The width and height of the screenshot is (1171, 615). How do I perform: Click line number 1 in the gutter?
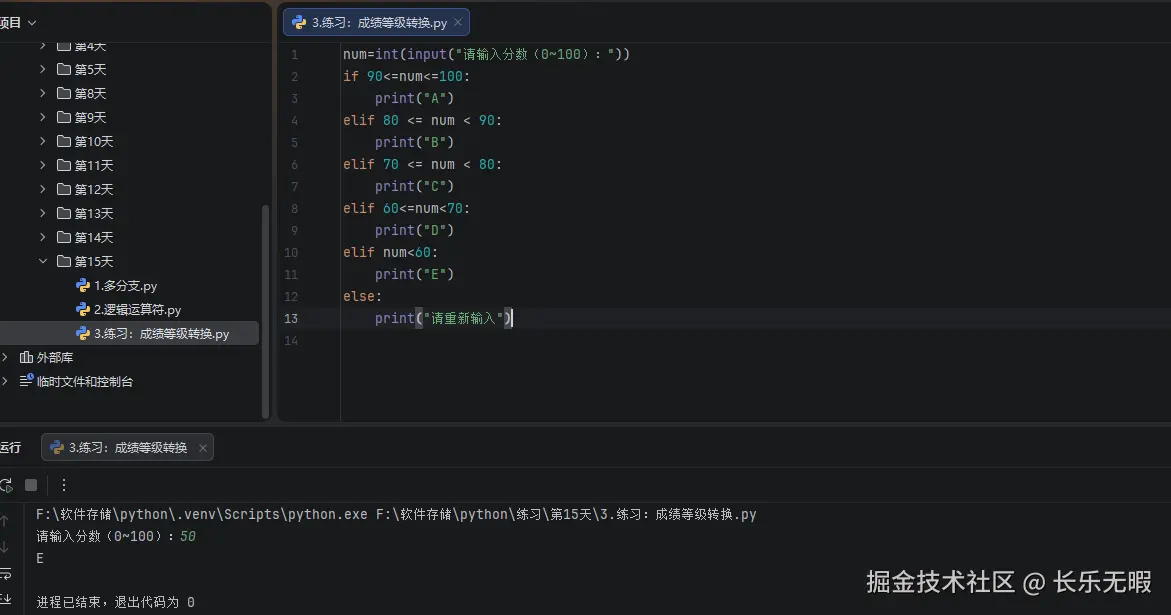coord(294,54)
